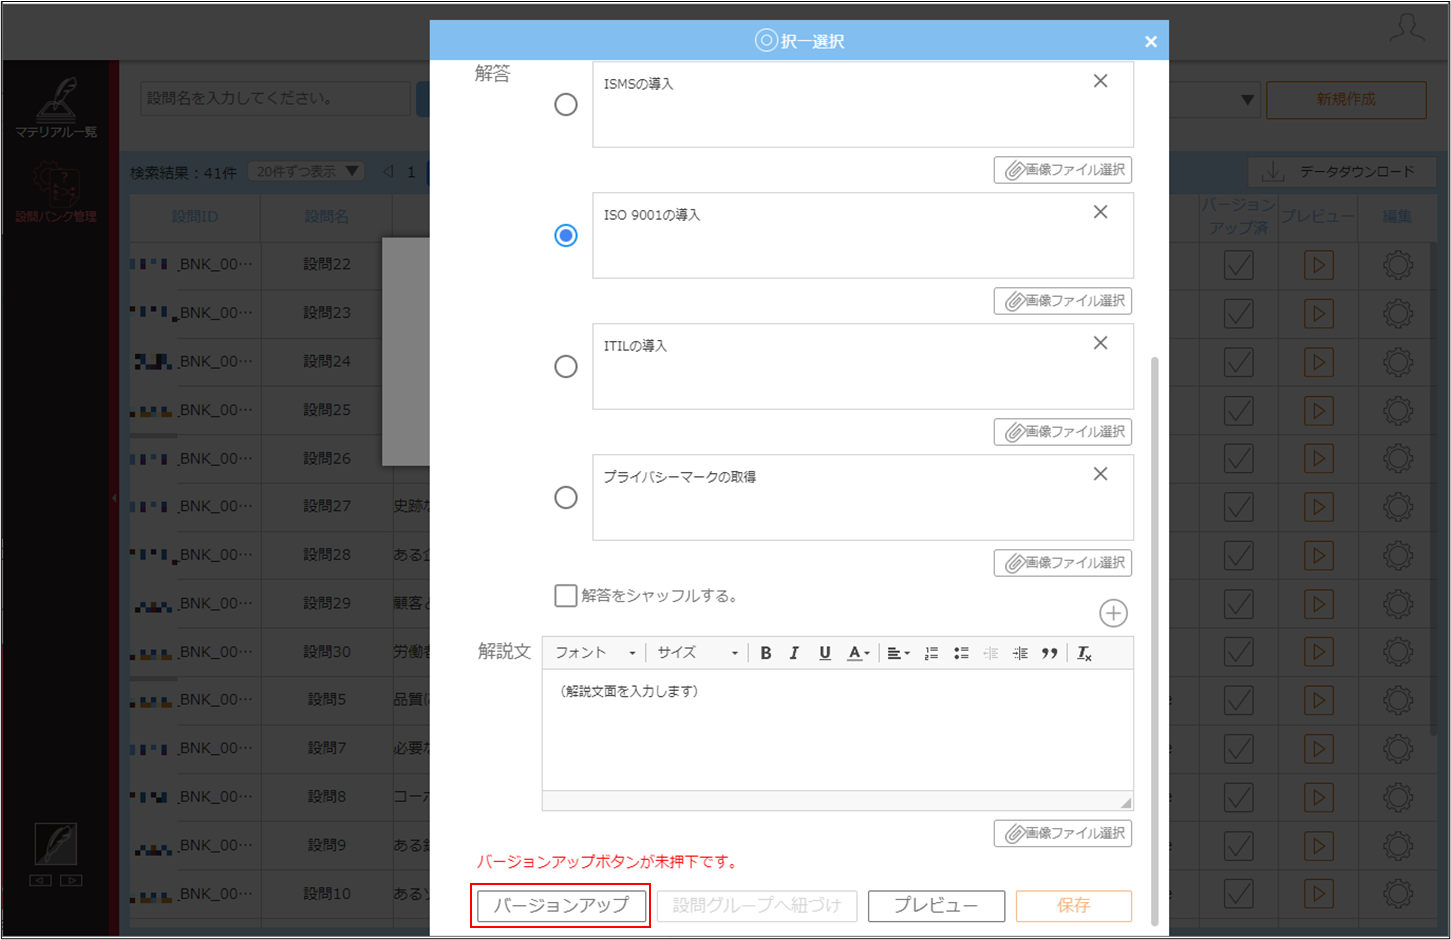
Task: Click the user profile icon at top right
Action: [1407, 28]
